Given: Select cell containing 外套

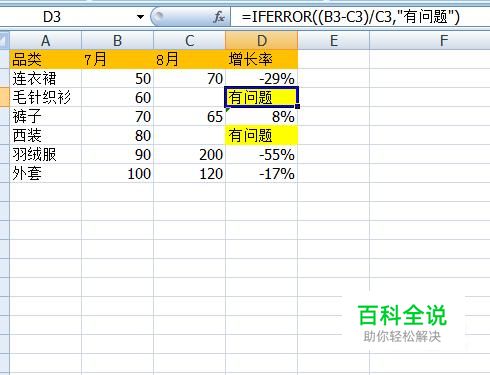Looking at the screenshot, I should [x=45, y=173].
